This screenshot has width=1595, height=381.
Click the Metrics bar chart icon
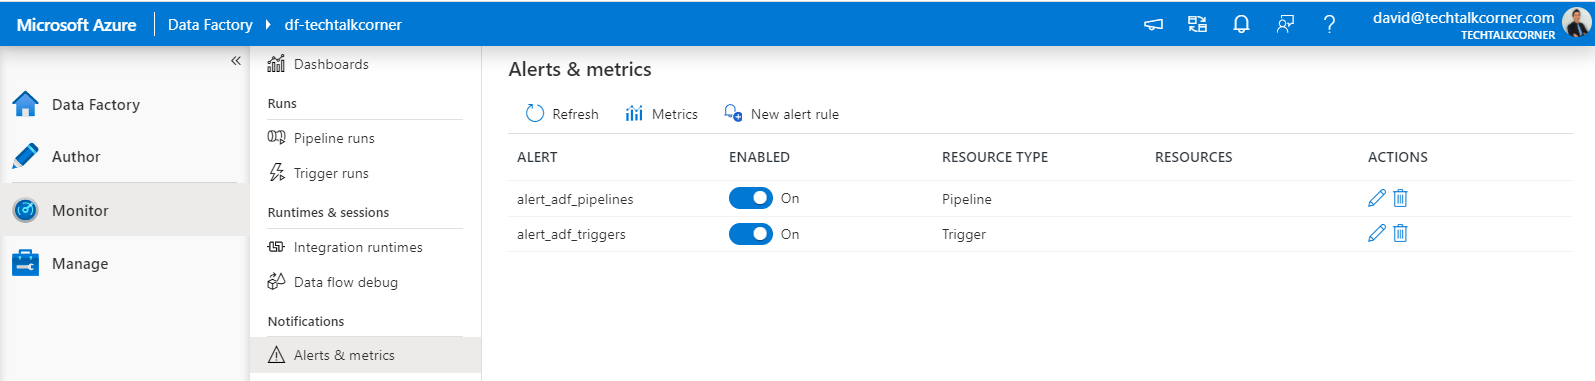pos(634,114)
